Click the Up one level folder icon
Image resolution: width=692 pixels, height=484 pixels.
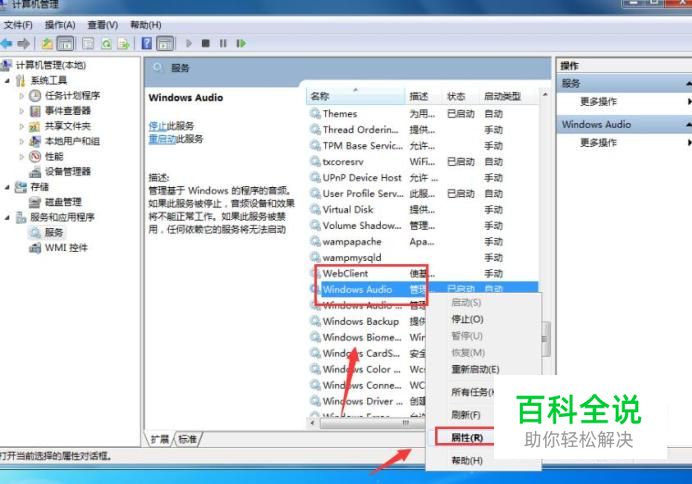click(47, 43)
